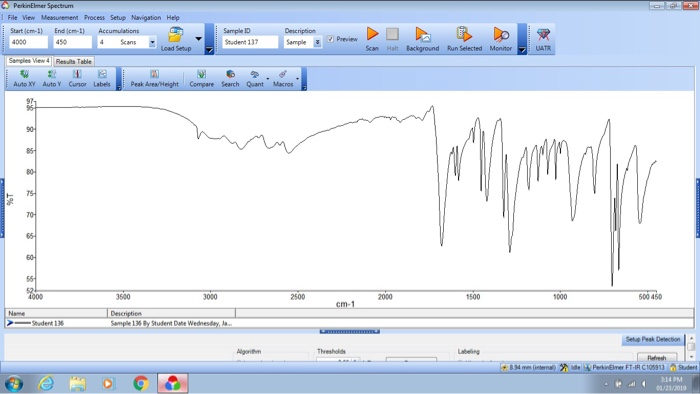Click the Setup Peak Detection button
Screen dimensions: 700x394
coord(653,340)
